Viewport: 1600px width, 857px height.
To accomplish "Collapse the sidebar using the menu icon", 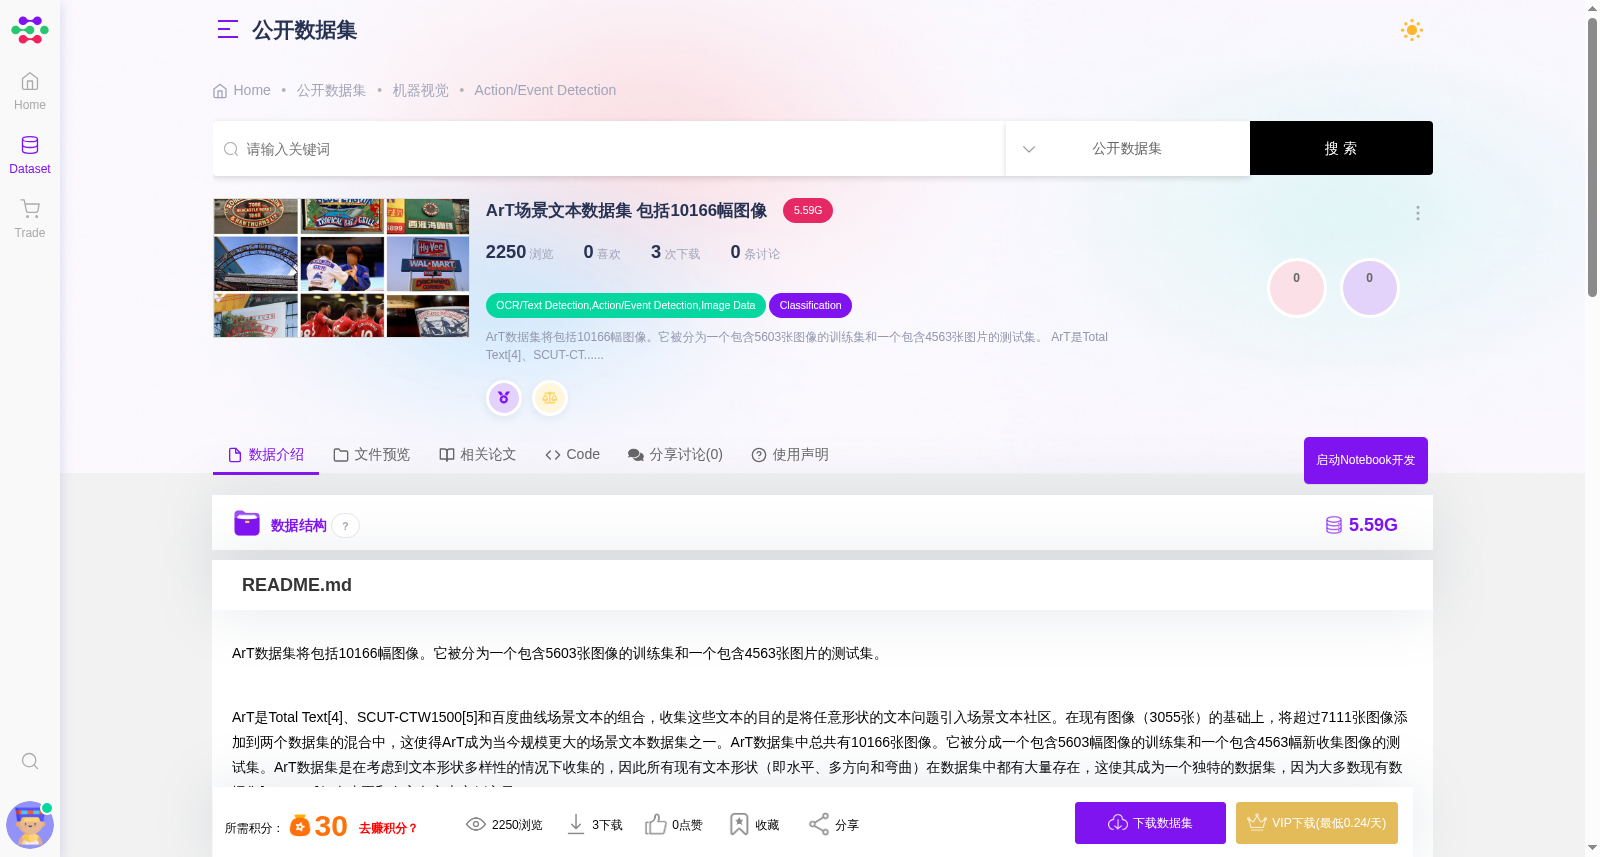I will (228, 30).
